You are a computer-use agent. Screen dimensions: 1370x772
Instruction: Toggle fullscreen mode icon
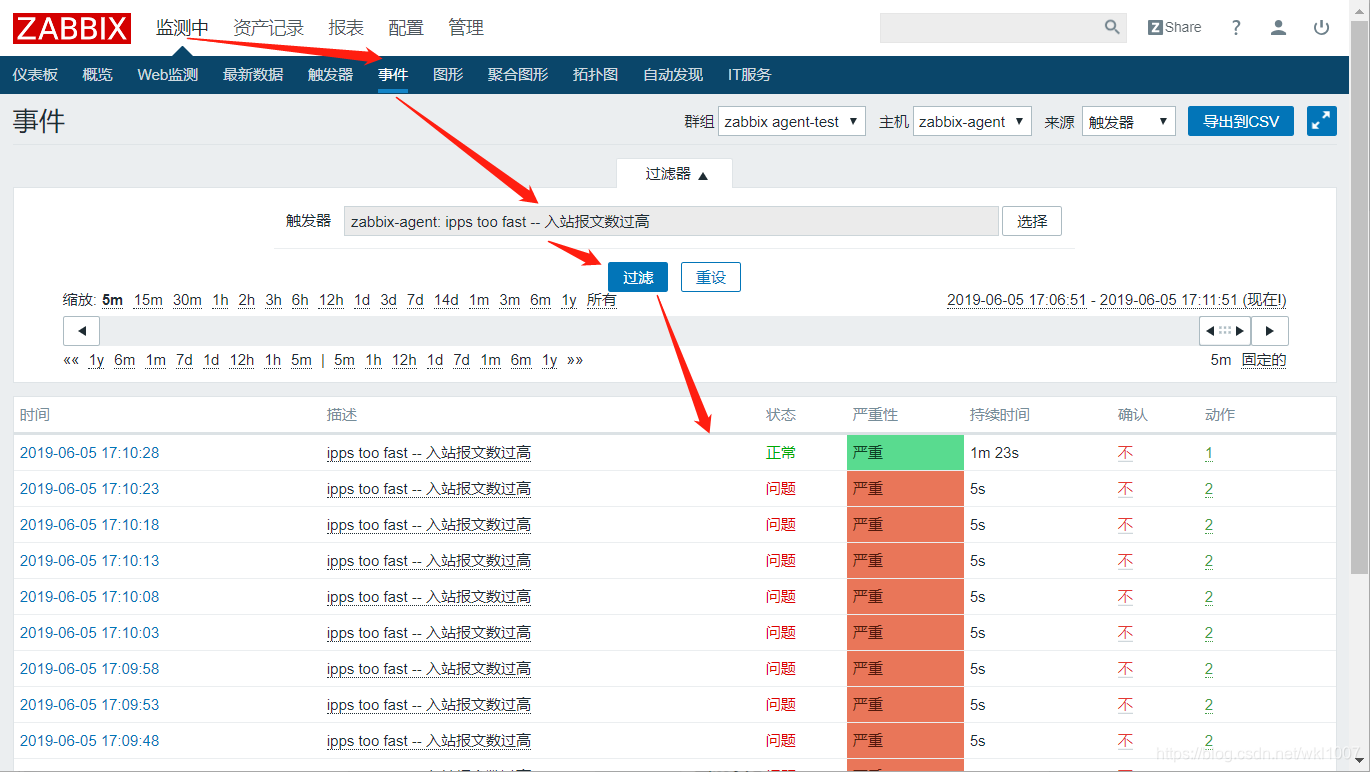(1321, 121)
